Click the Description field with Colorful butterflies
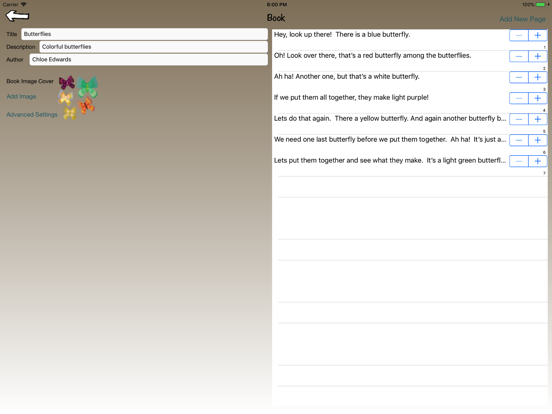 [153, 47]
